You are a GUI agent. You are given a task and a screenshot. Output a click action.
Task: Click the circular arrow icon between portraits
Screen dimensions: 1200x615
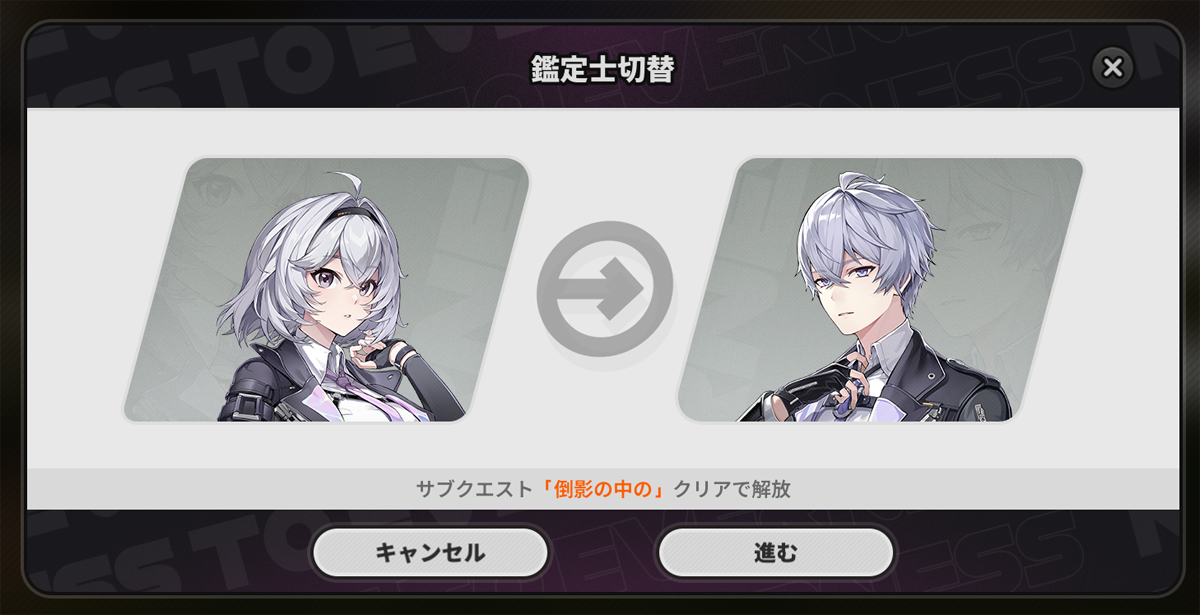pyautogui.click(x=604, y=288)
